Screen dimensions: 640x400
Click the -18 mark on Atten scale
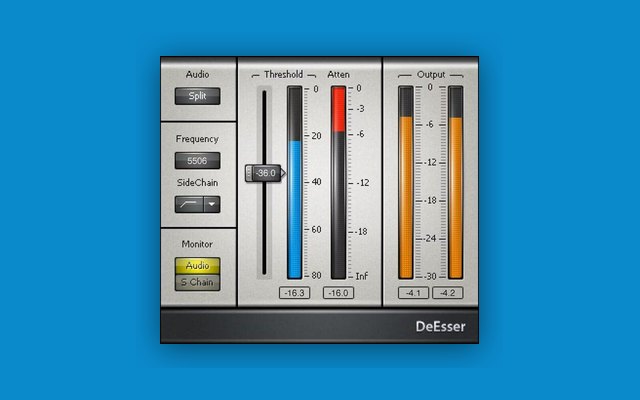tap(362, 232)
